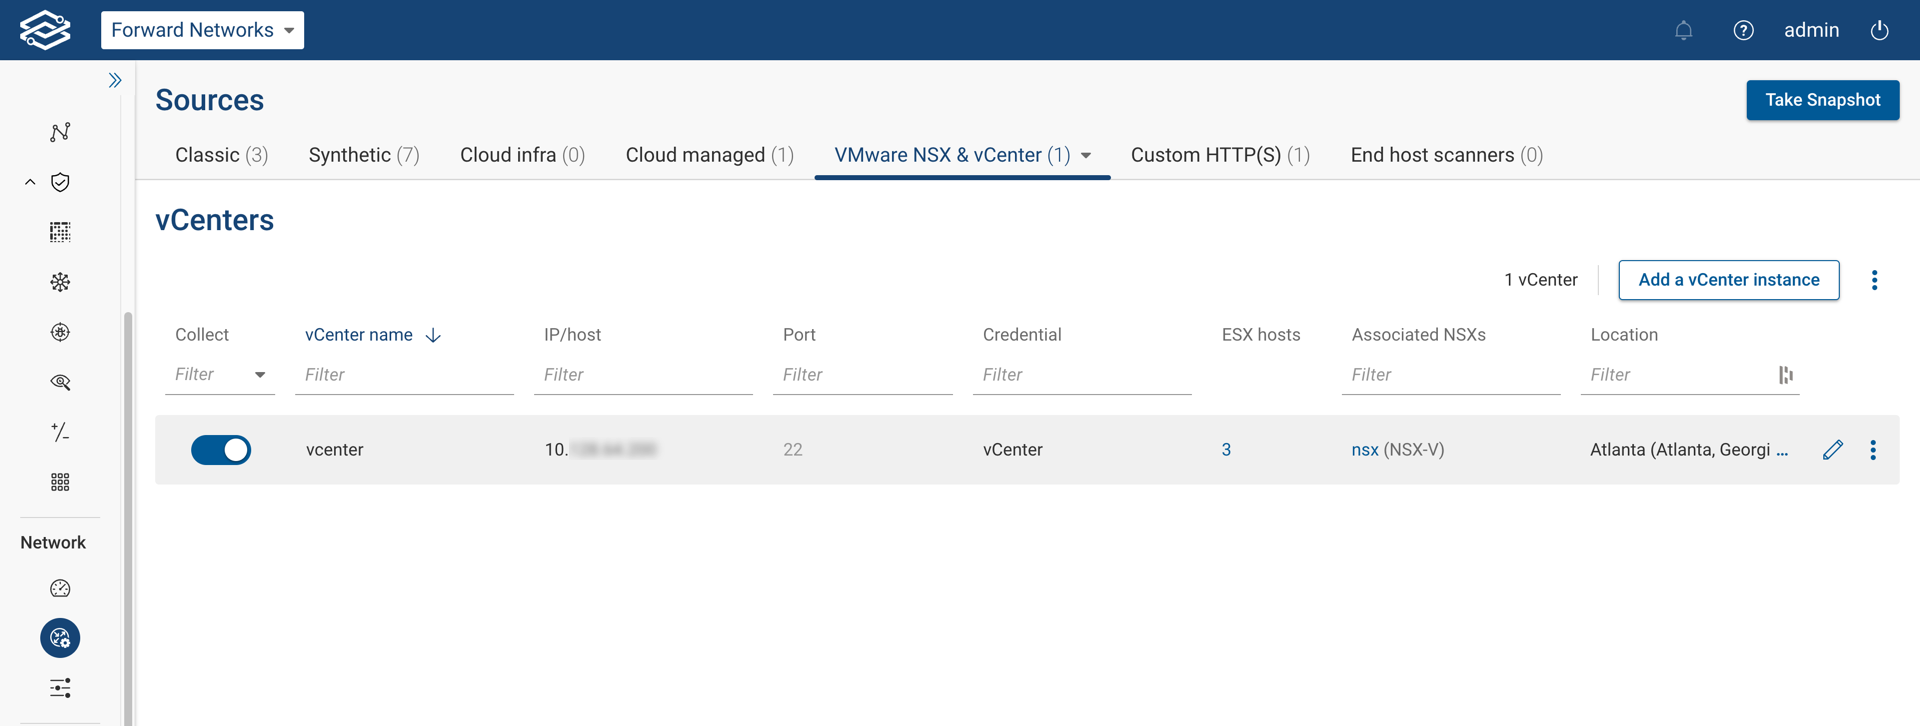Open the column chooser icon
Image resolution: width=1920 pixels, height=726 pixels.
click(x=1786, y=375)
